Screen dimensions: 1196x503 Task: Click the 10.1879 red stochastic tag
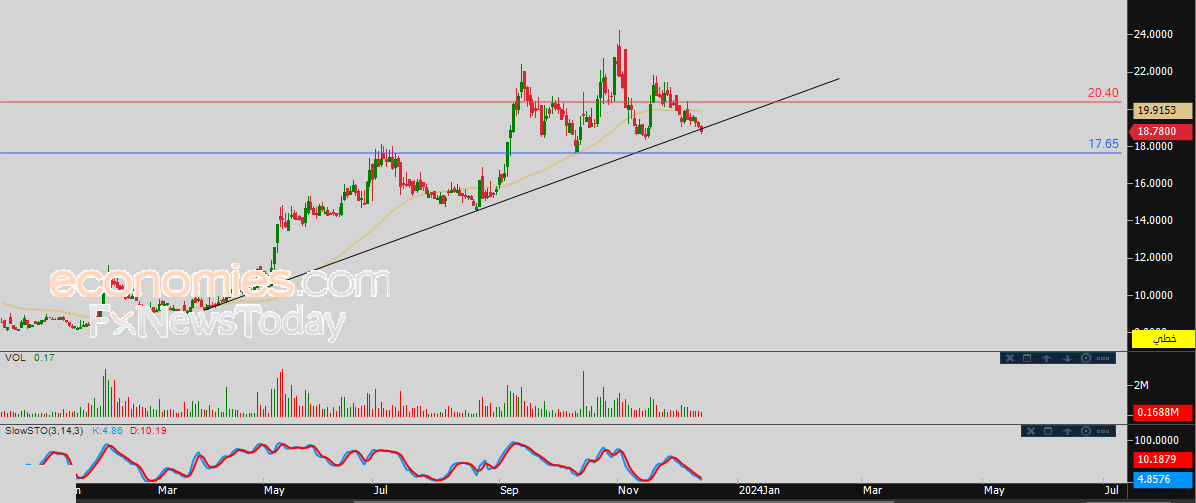coord(1162,459)
